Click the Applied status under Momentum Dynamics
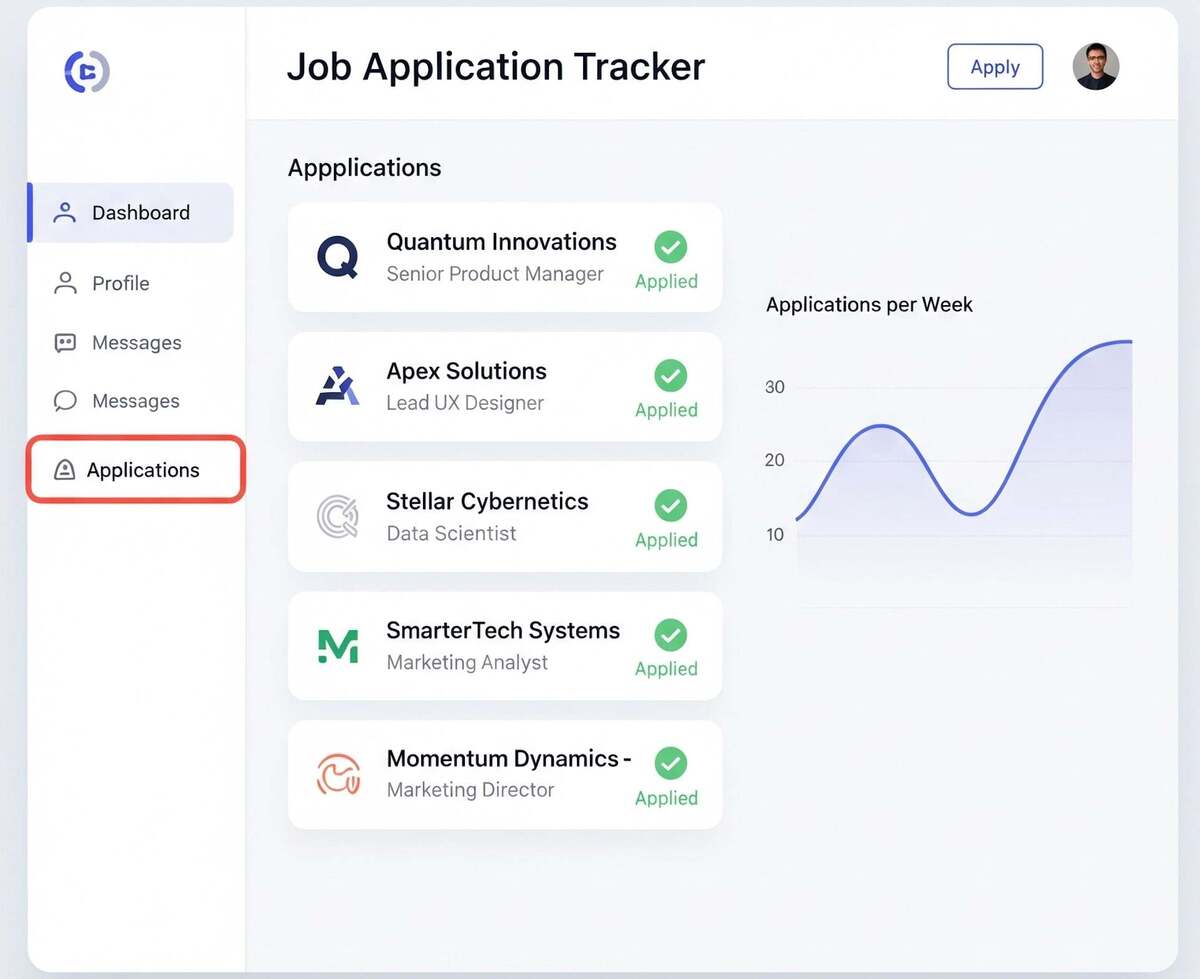 [x=666, y=798]
